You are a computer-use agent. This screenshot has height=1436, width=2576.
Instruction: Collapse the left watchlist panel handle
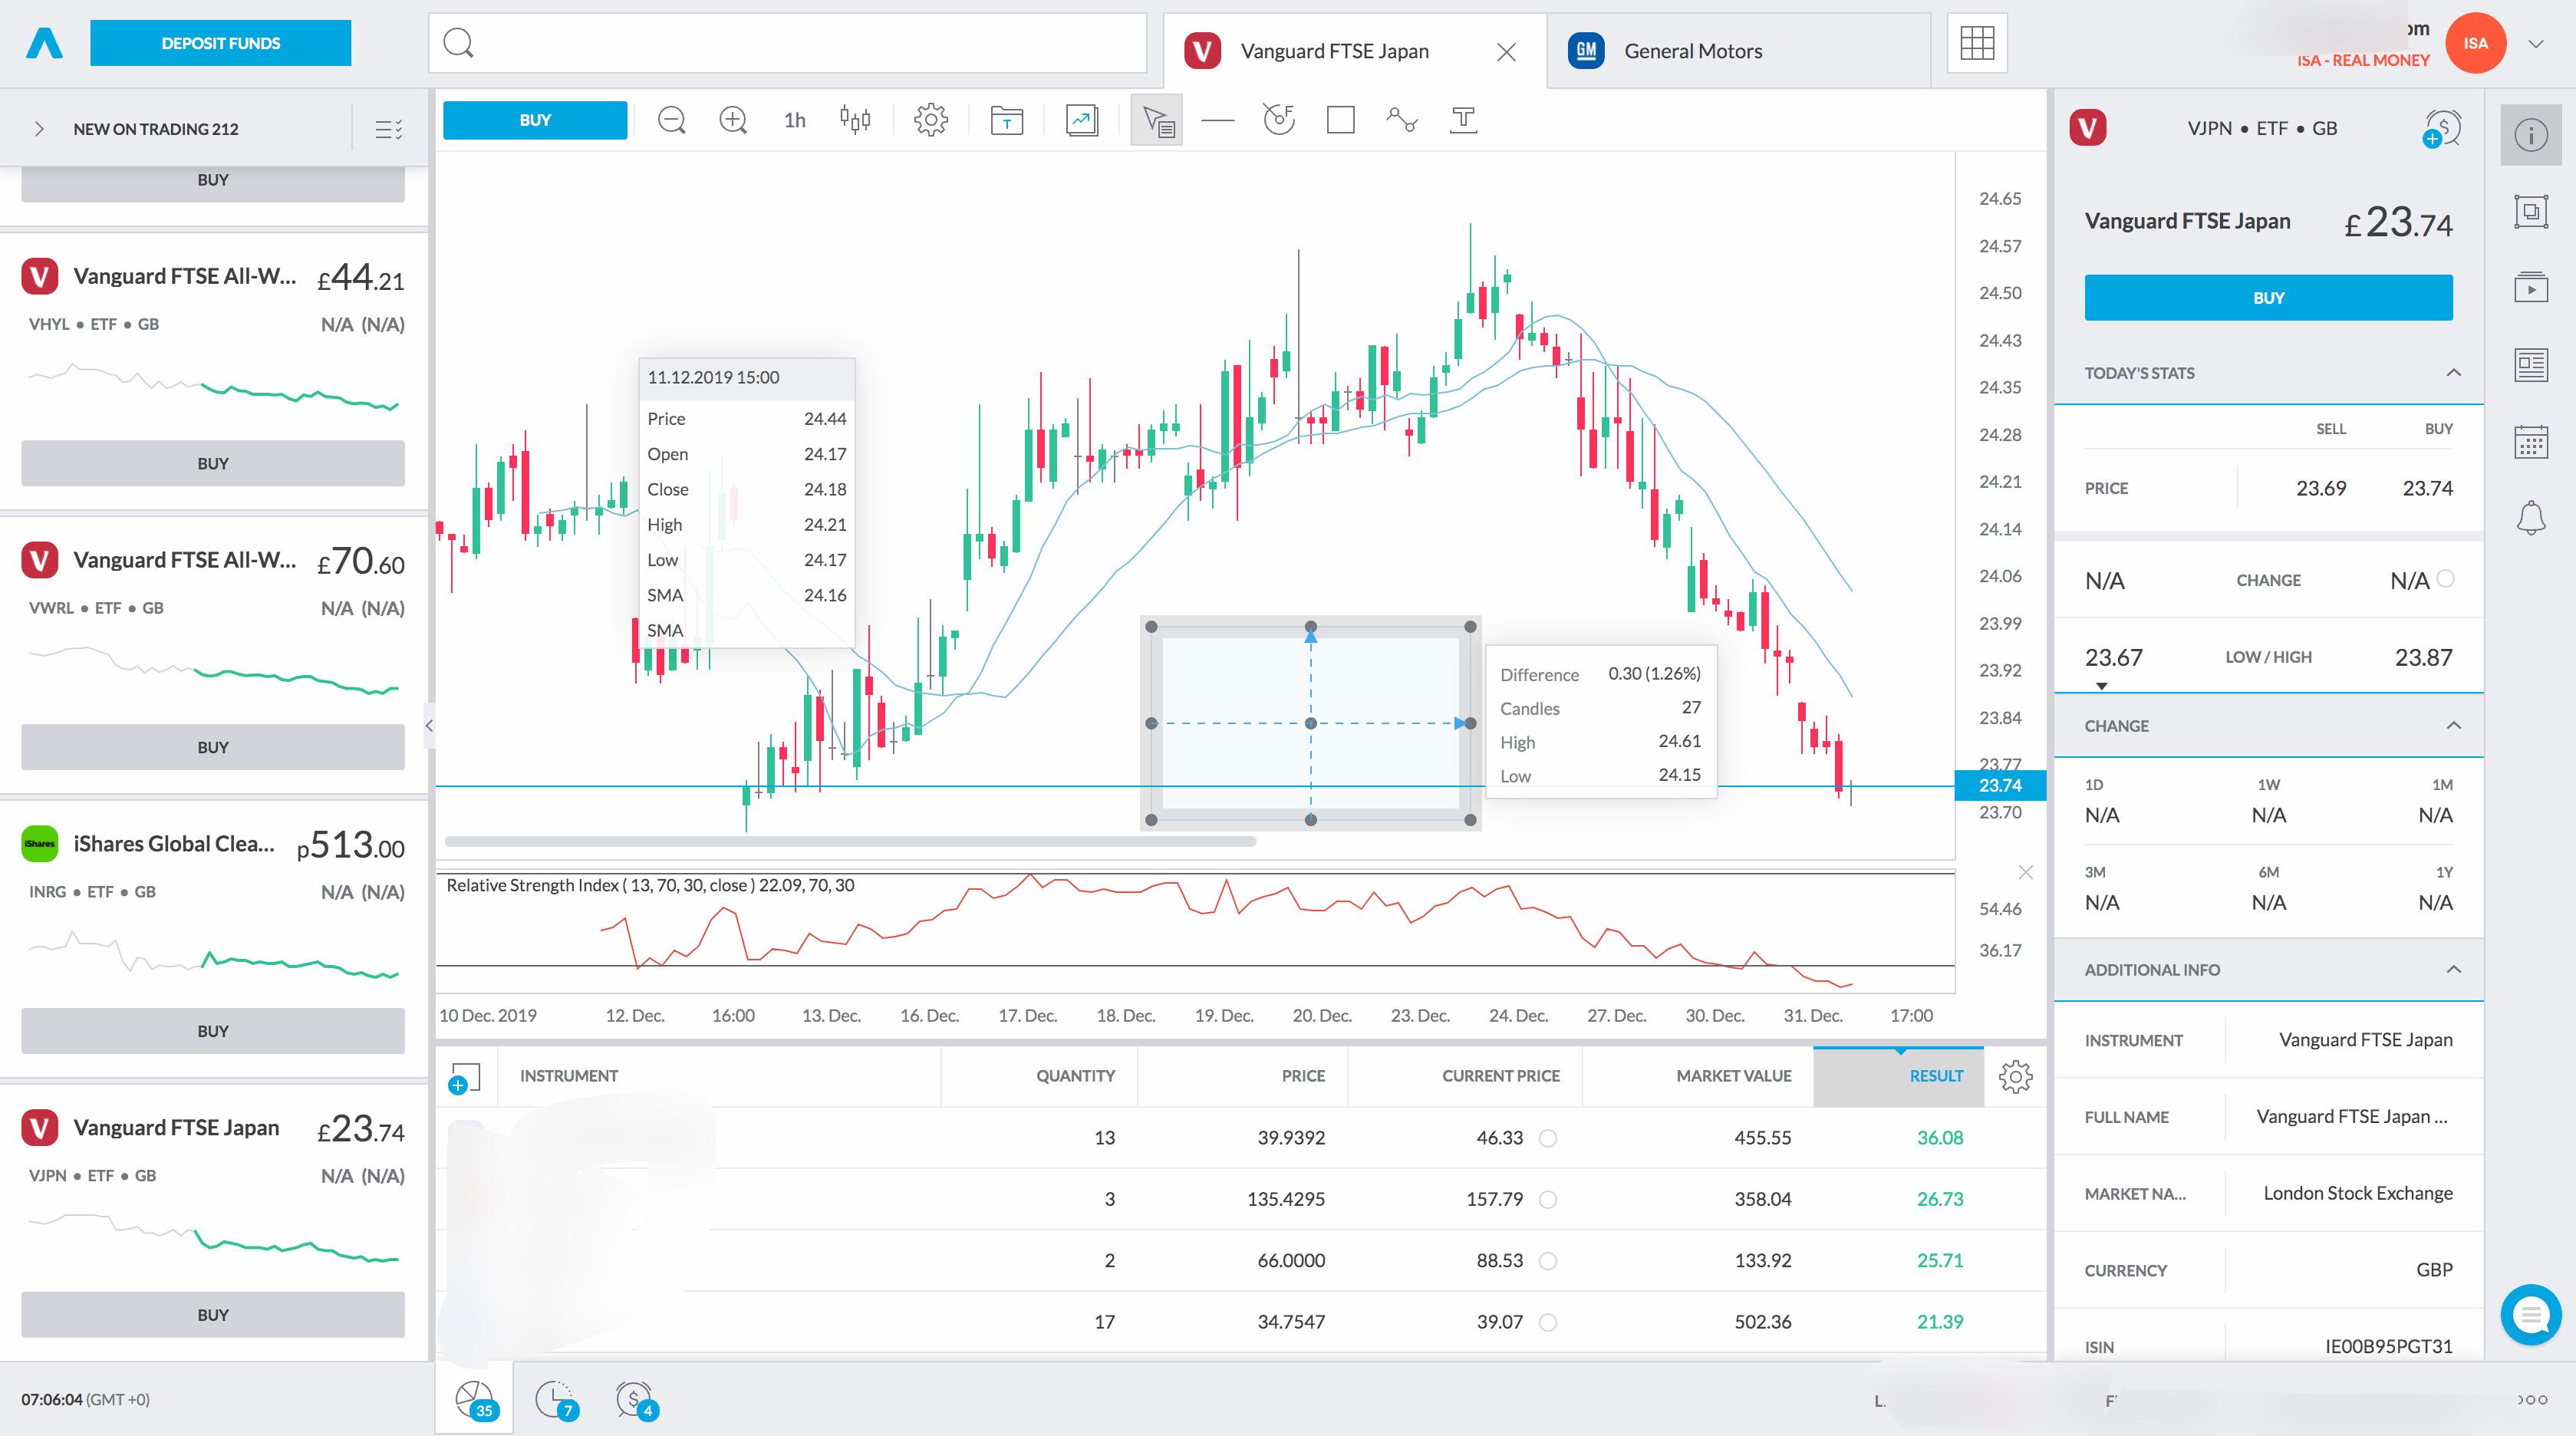click(x=429, y=726)
